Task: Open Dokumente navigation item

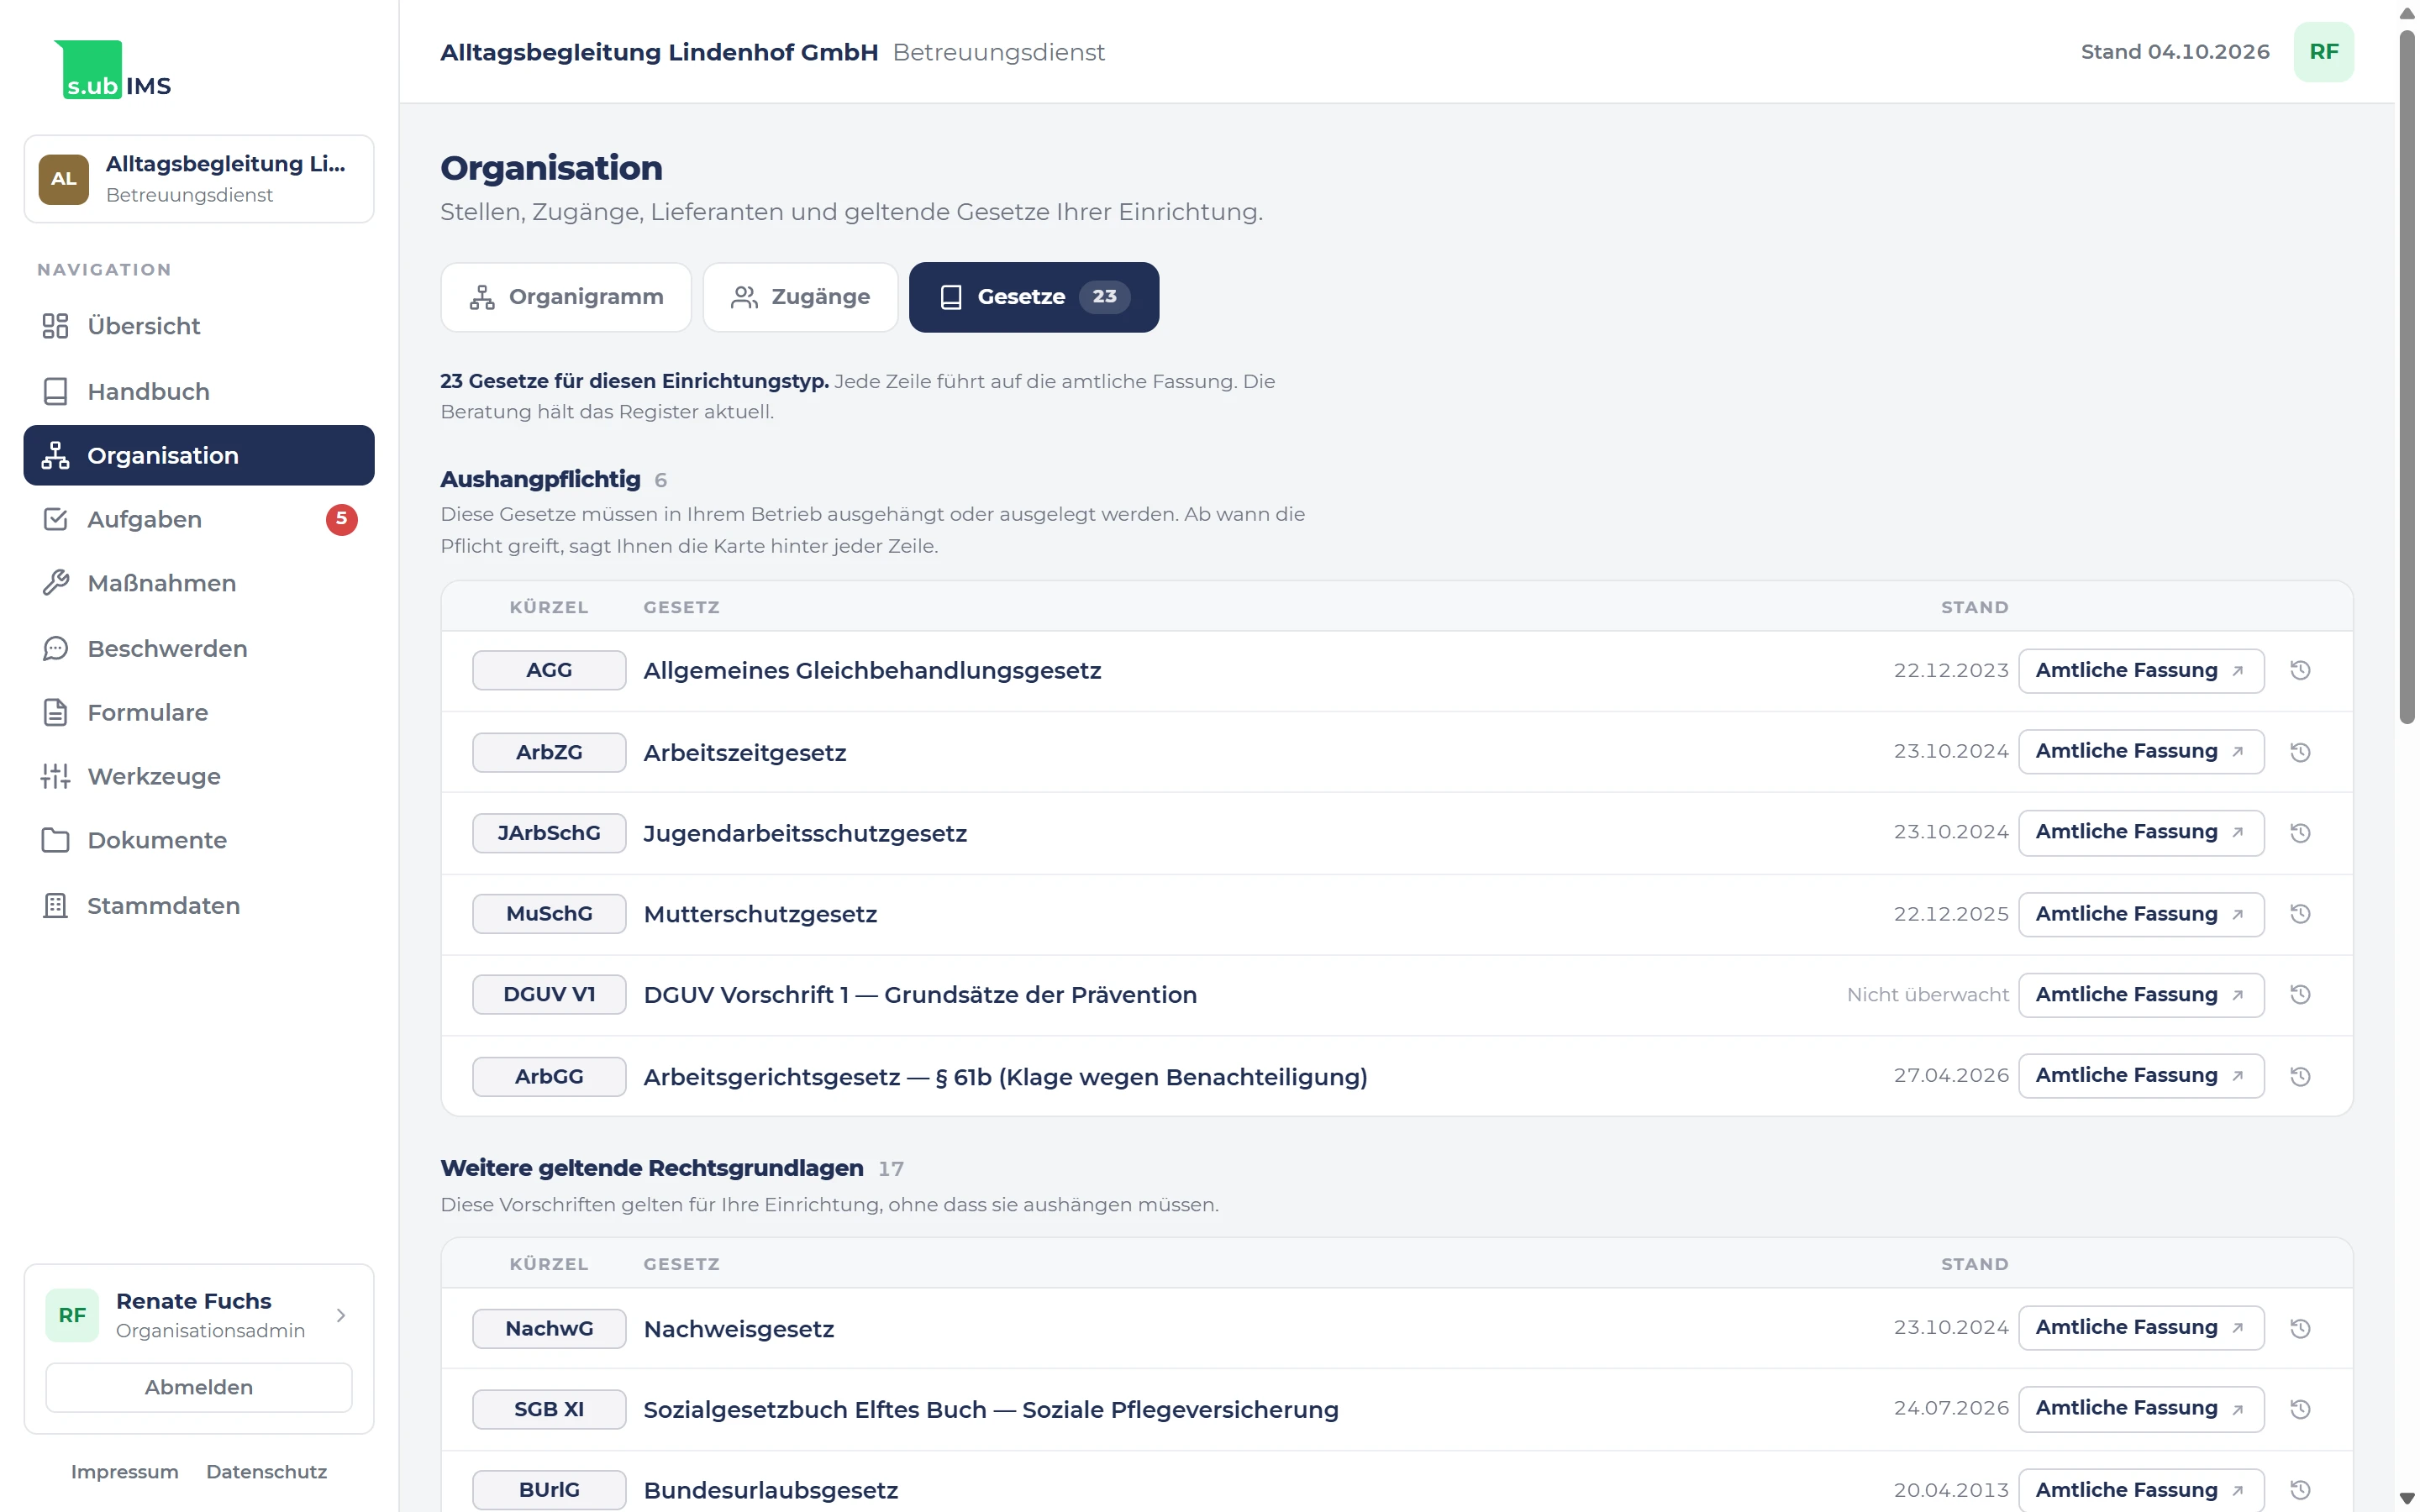Action: point(199,840)
